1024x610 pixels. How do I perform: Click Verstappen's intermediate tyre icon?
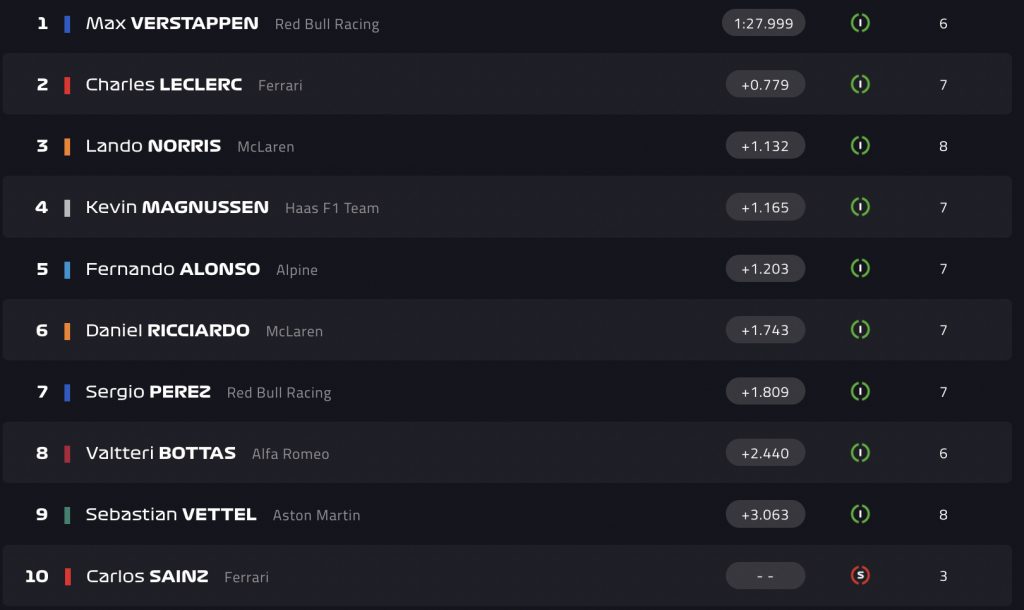tap(860, 23)
